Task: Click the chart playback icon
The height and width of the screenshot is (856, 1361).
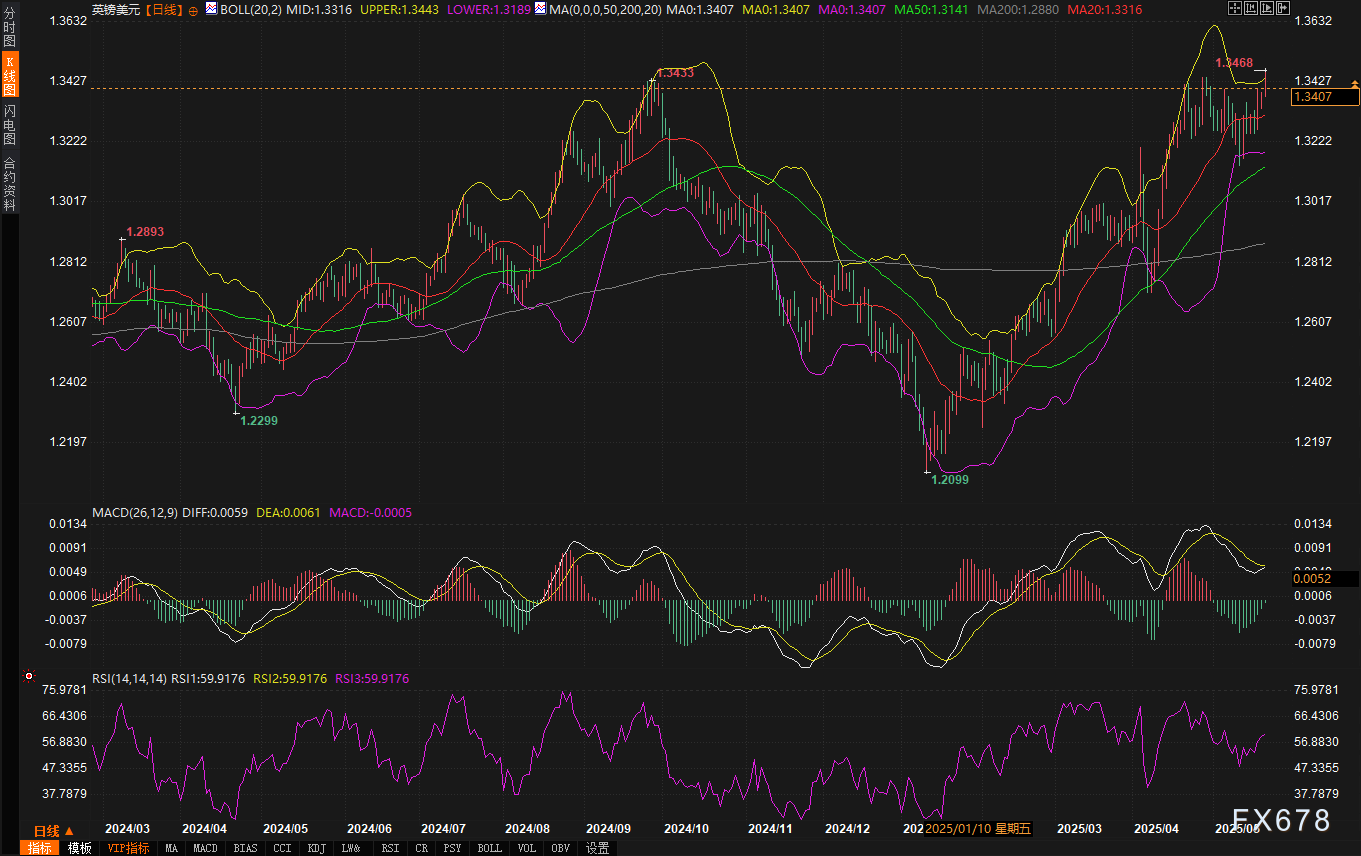Action: tap(1267, 9)
